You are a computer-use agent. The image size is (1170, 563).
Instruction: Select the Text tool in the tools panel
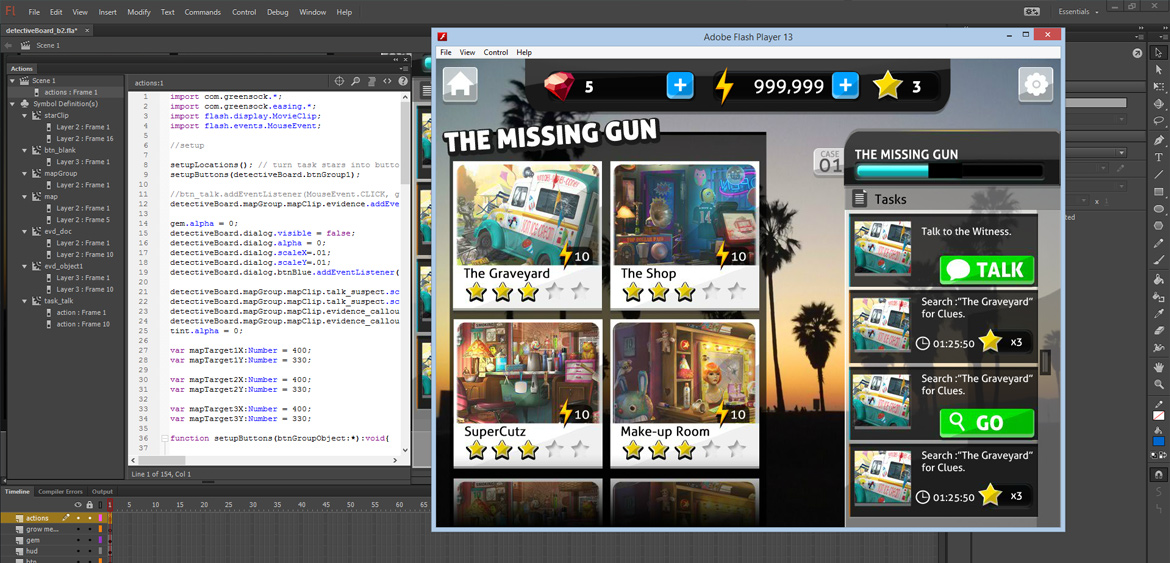(x=1158, y=157)
